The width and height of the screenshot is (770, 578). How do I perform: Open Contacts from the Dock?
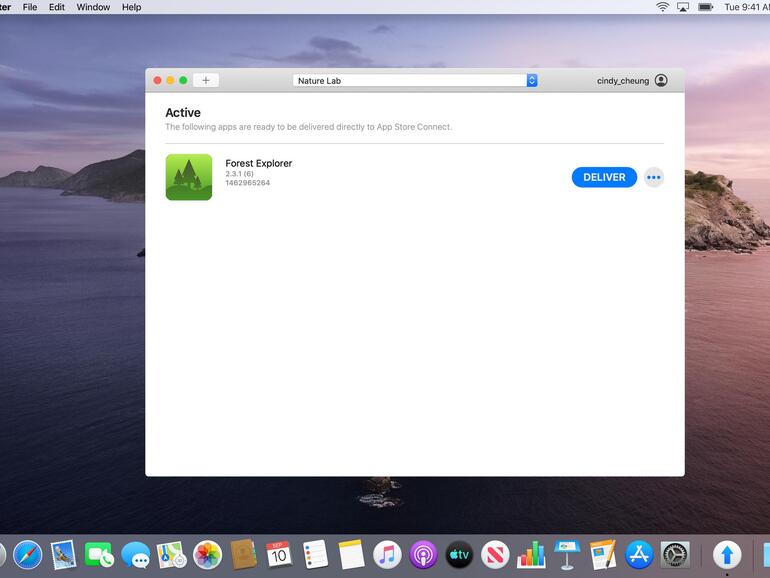(x=244, y=555)
